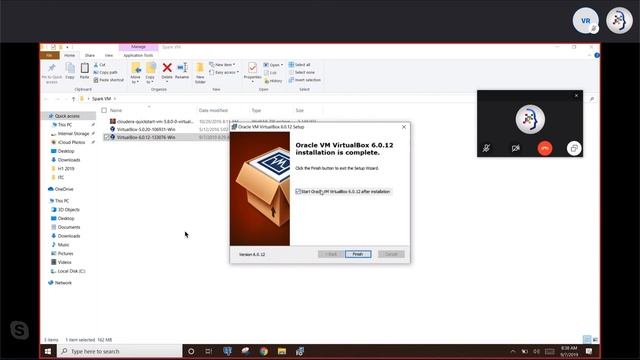Viewport: 640px width, 360px height.
Task: Switch to the Share ribbon tab
Action: (90, 55)
